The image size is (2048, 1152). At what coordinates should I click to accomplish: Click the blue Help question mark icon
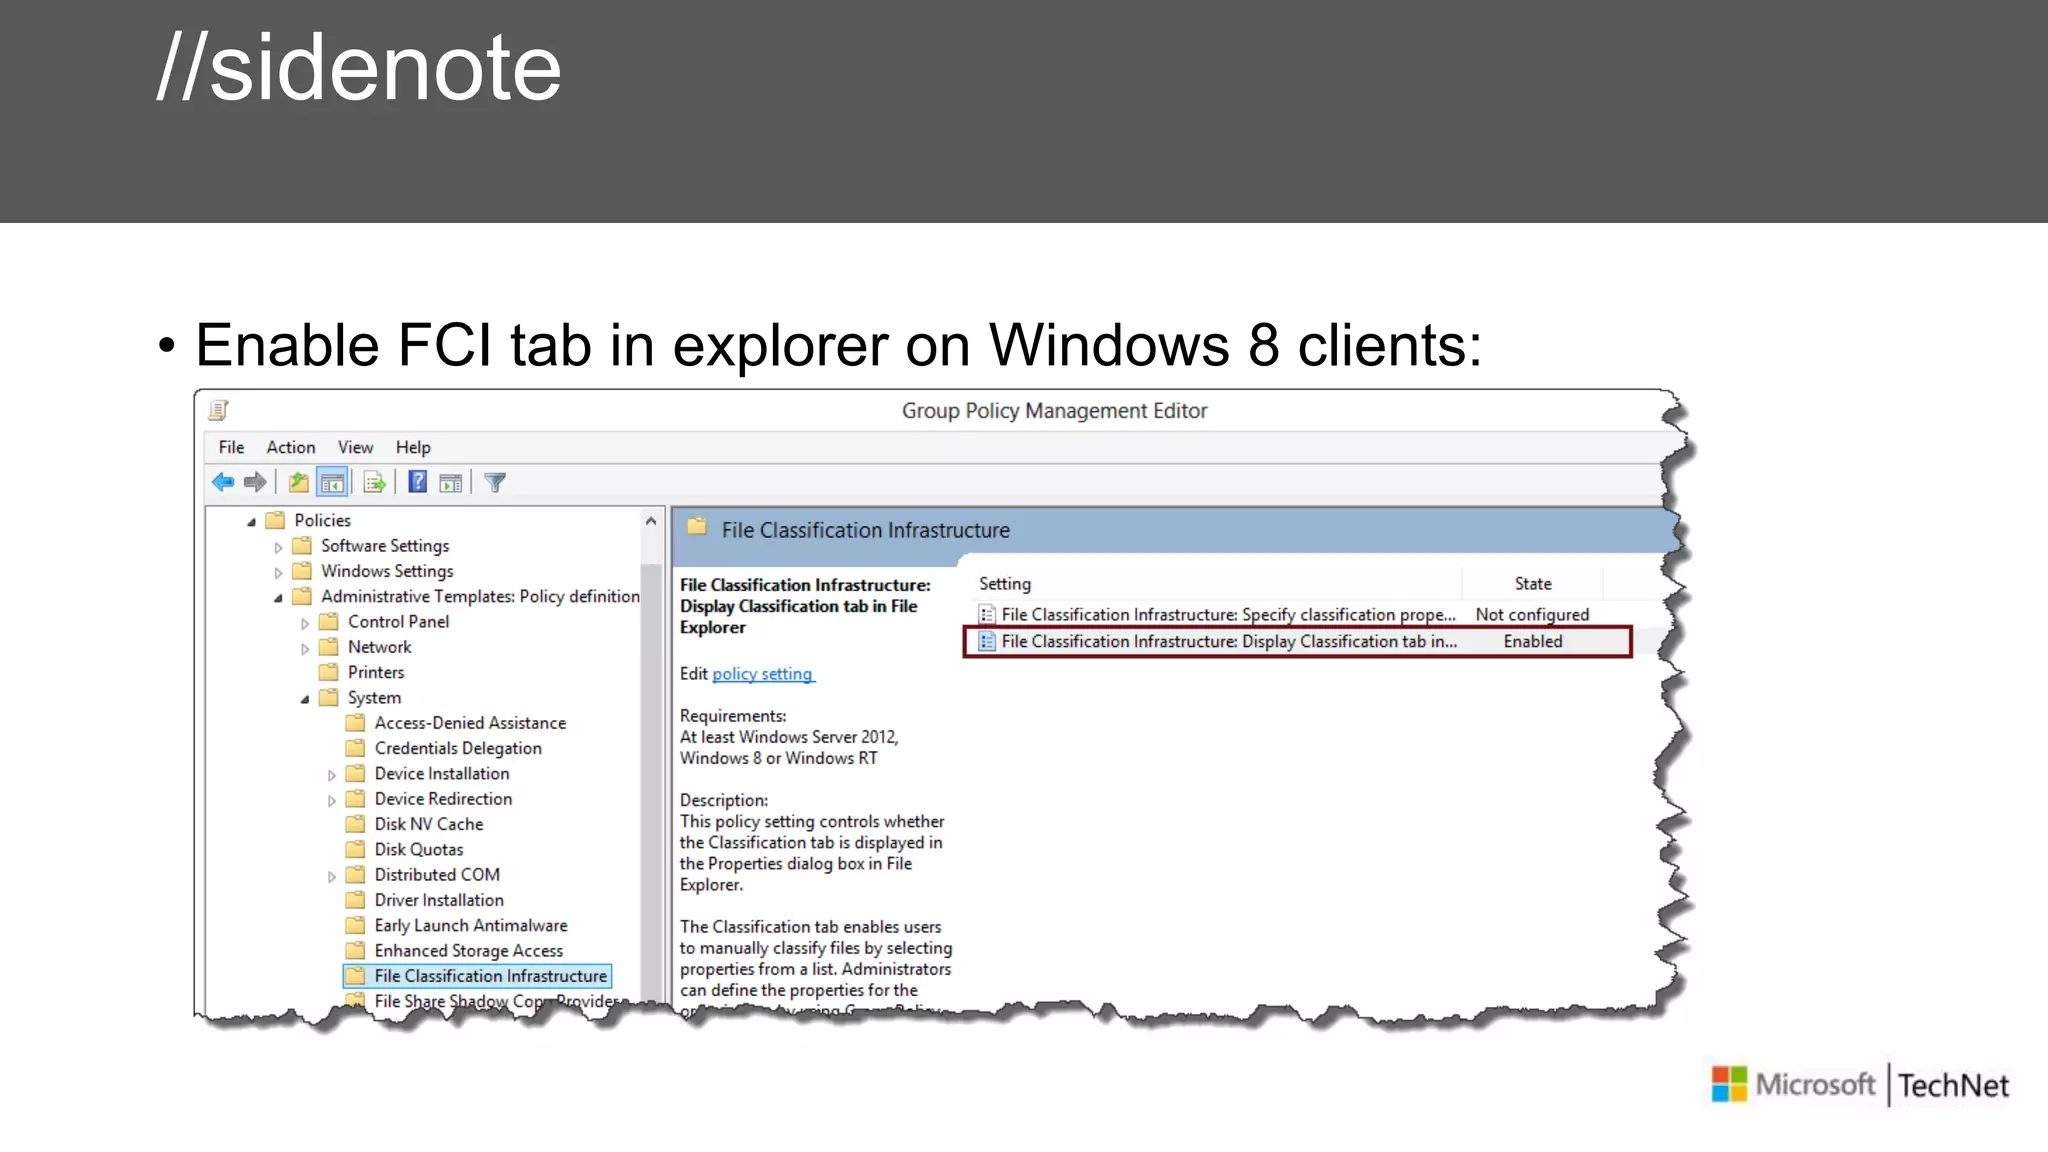pos(418,482)
